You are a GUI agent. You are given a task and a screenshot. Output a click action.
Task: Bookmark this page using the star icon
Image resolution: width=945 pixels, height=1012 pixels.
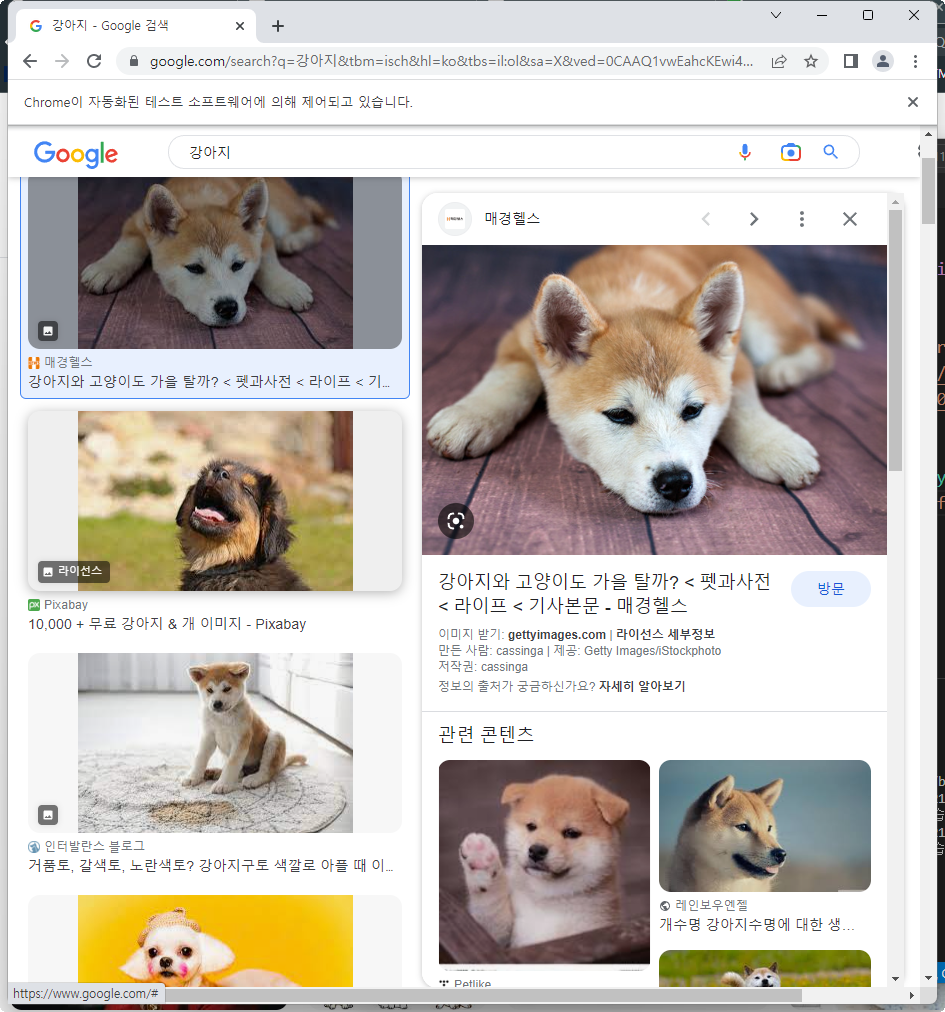pos(811,61)
